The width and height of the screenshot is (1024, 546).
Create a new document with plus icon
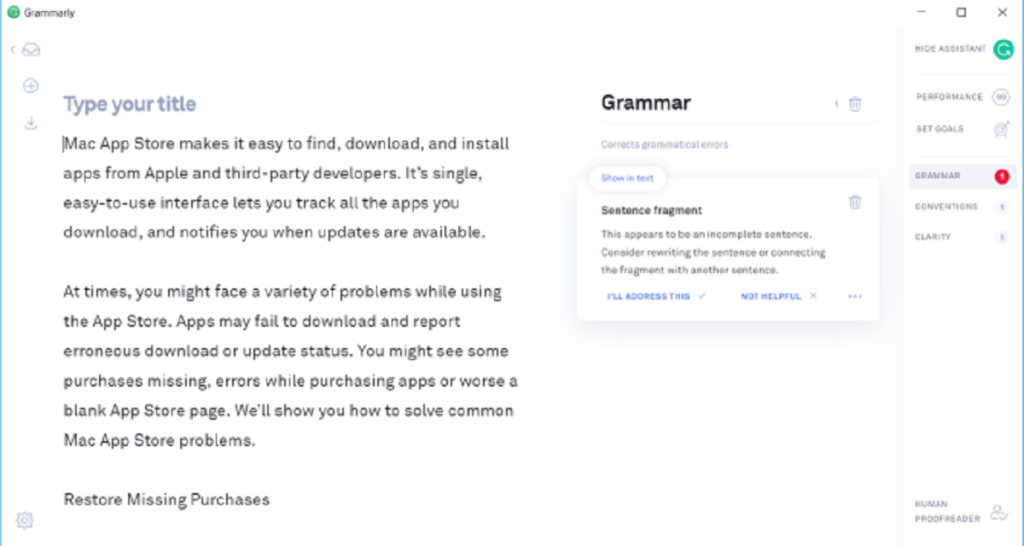31,86
